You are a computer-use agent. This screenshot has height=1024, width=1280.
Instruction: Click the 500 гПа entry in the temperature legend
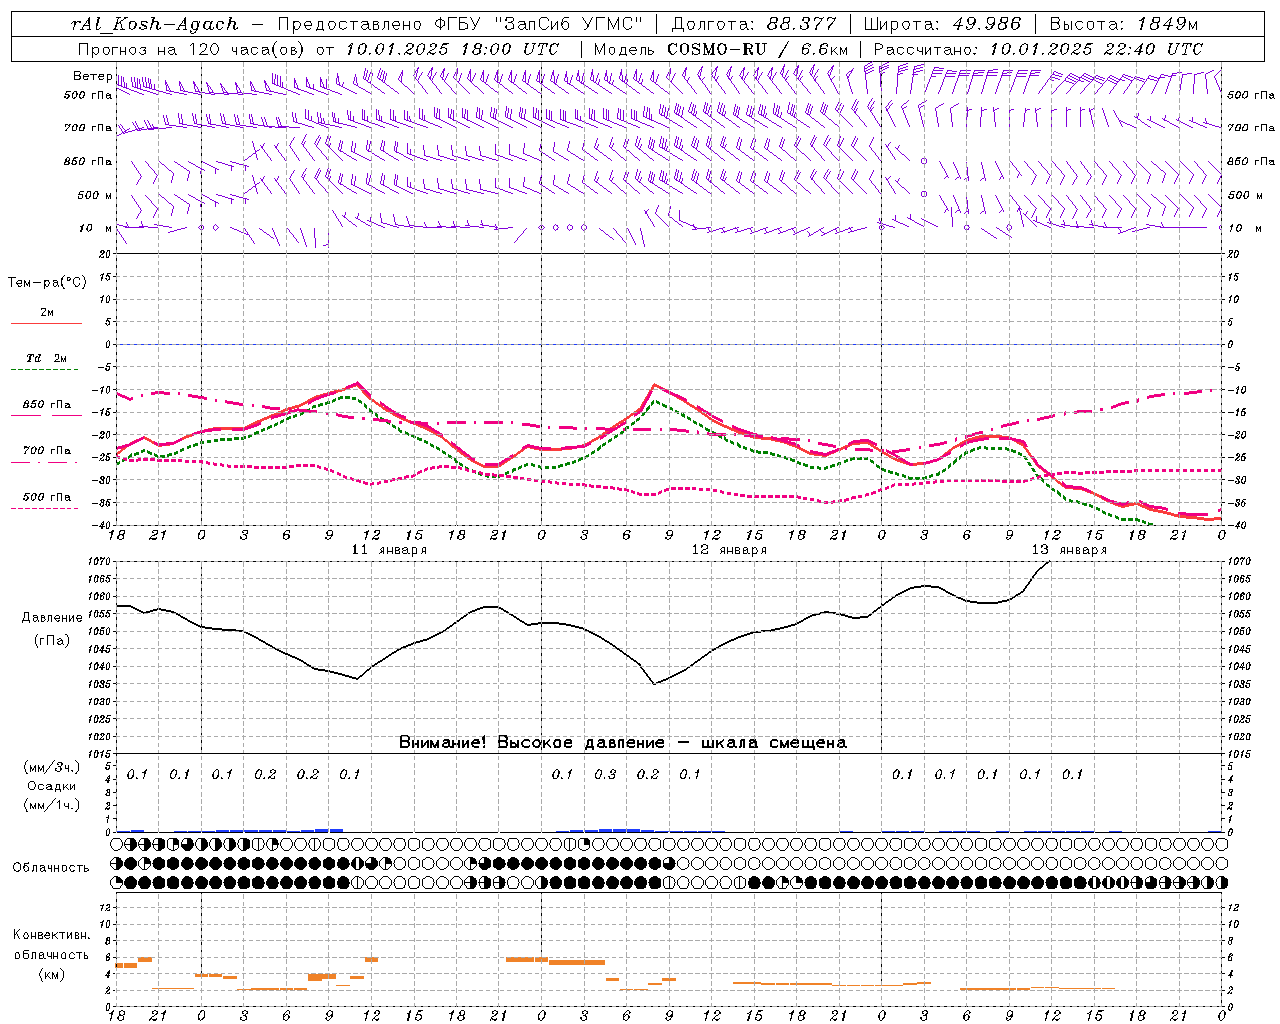pyautogui.click(x=47, y=497)
